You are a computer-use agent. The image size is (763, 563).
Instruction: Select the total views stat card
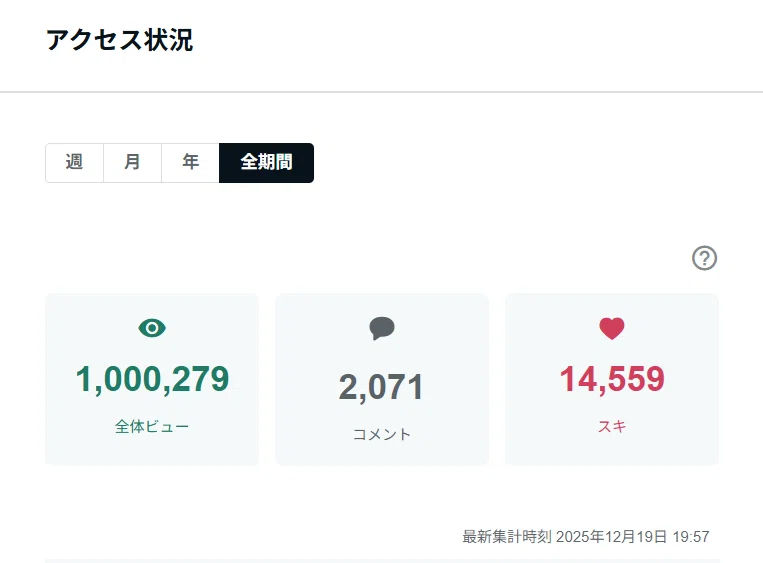152,379
